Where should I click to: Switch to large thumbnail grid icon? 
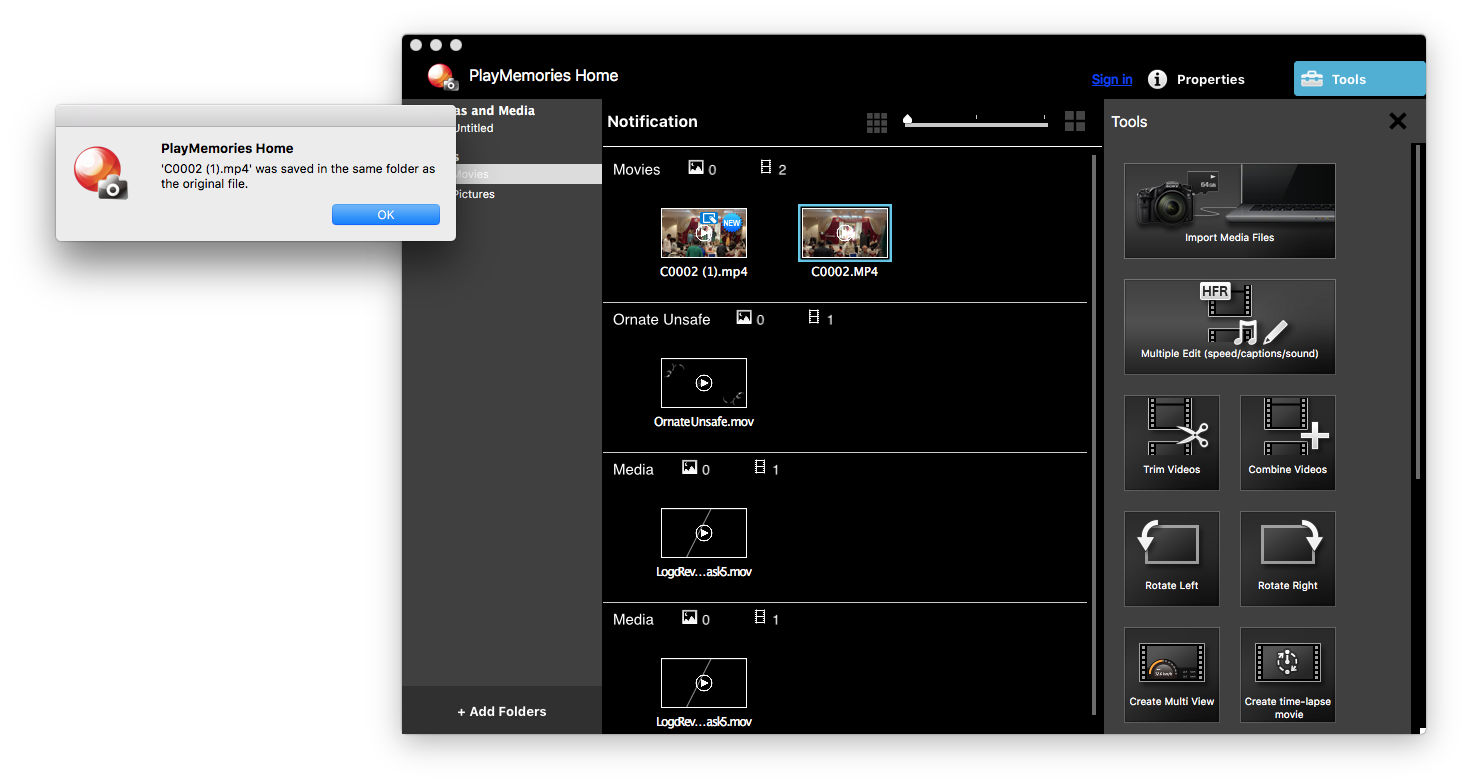click(1075, 121)
